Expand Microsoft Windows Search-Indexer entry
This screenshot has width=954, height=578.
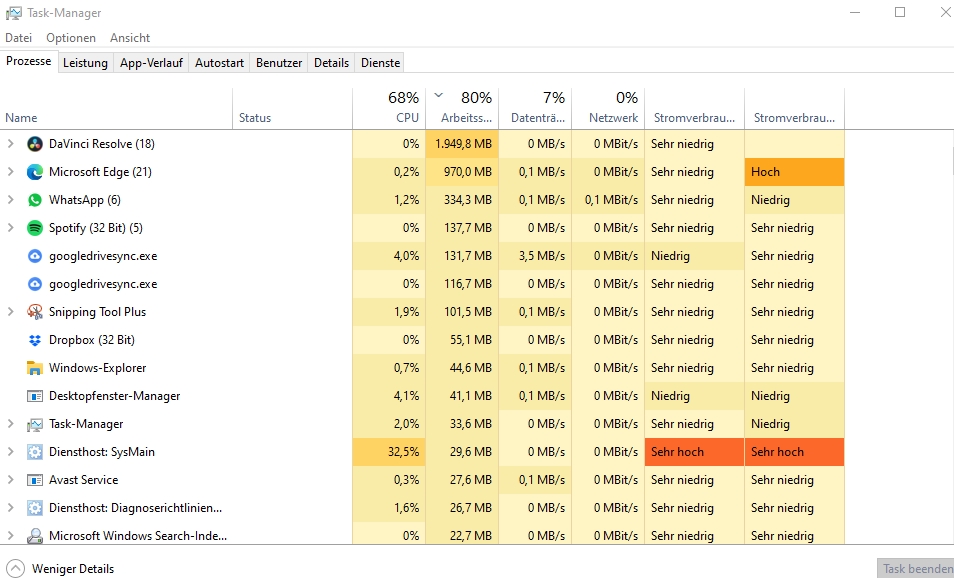[10, 535]
